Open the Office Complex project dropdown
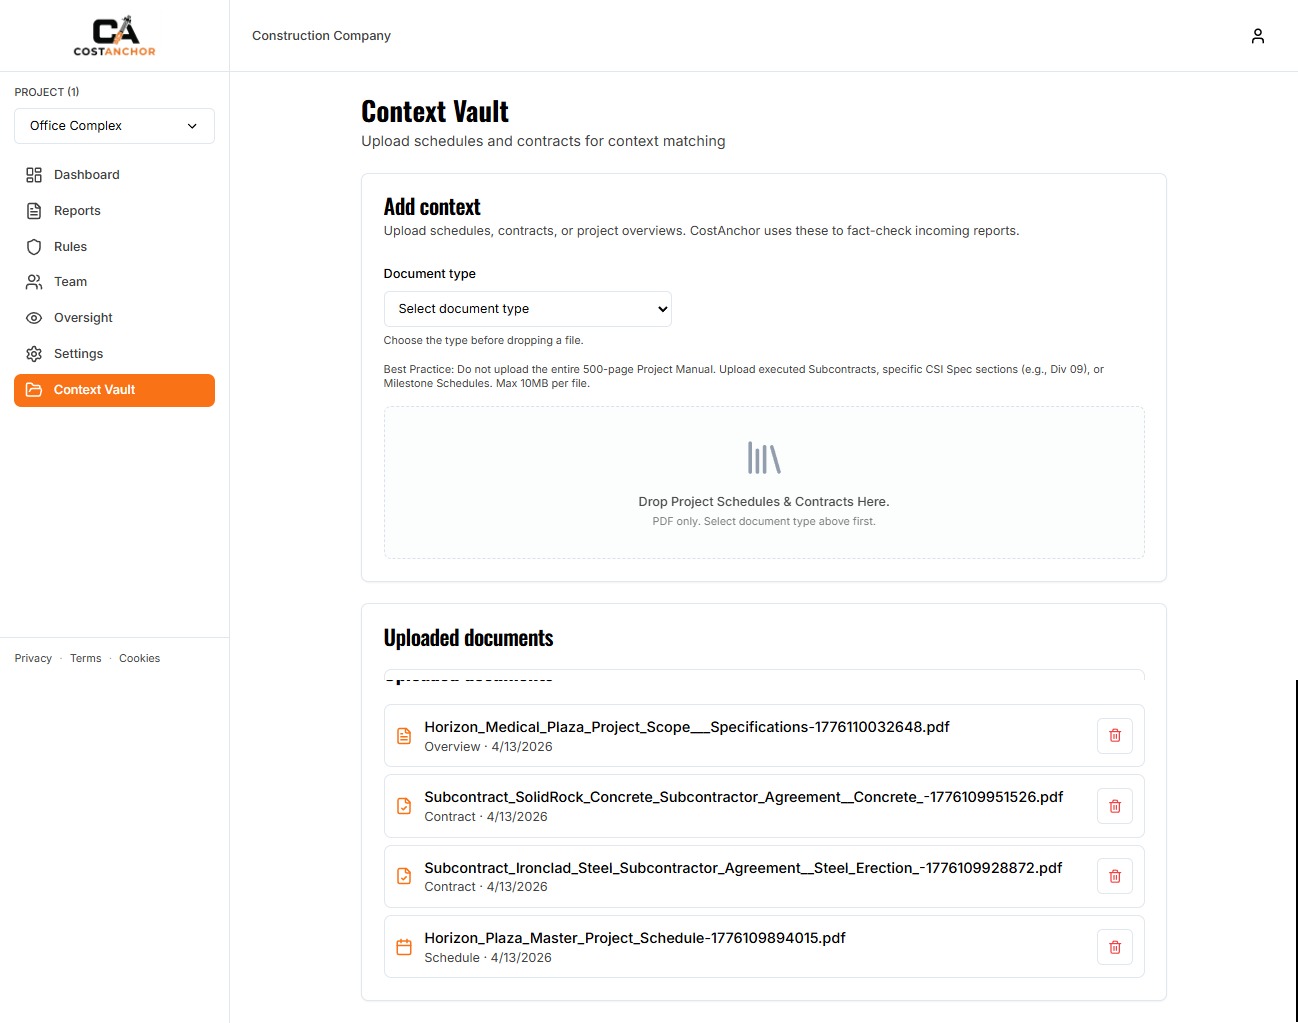Viewport: 1298px width, 1023px height. click(114, 126)
